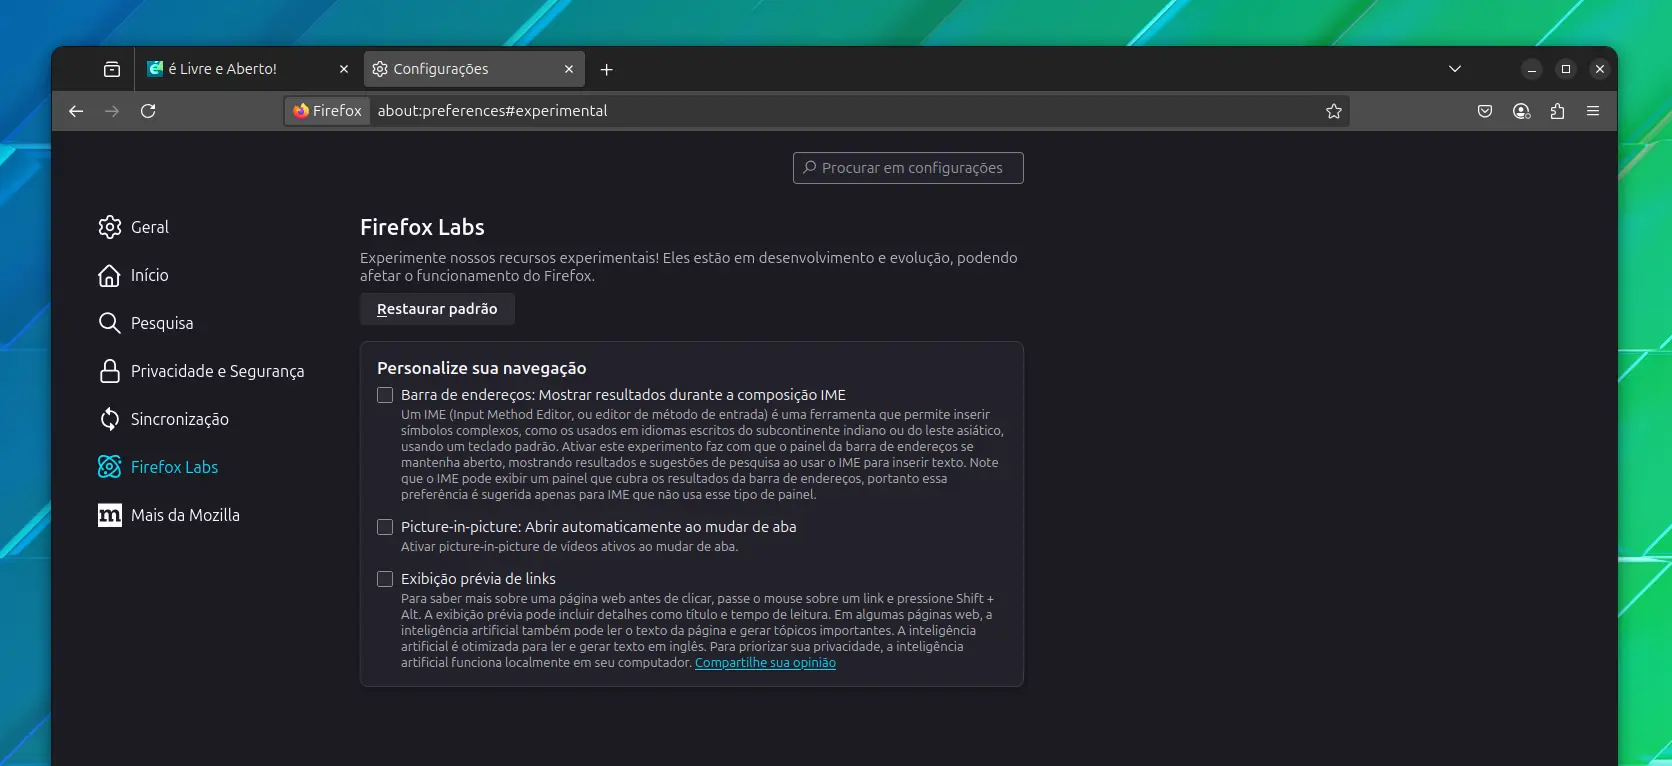Screen dimensions: 1672x766
Task: Click the Mozilla 'm' logo icon
Action: pos(110,515)
